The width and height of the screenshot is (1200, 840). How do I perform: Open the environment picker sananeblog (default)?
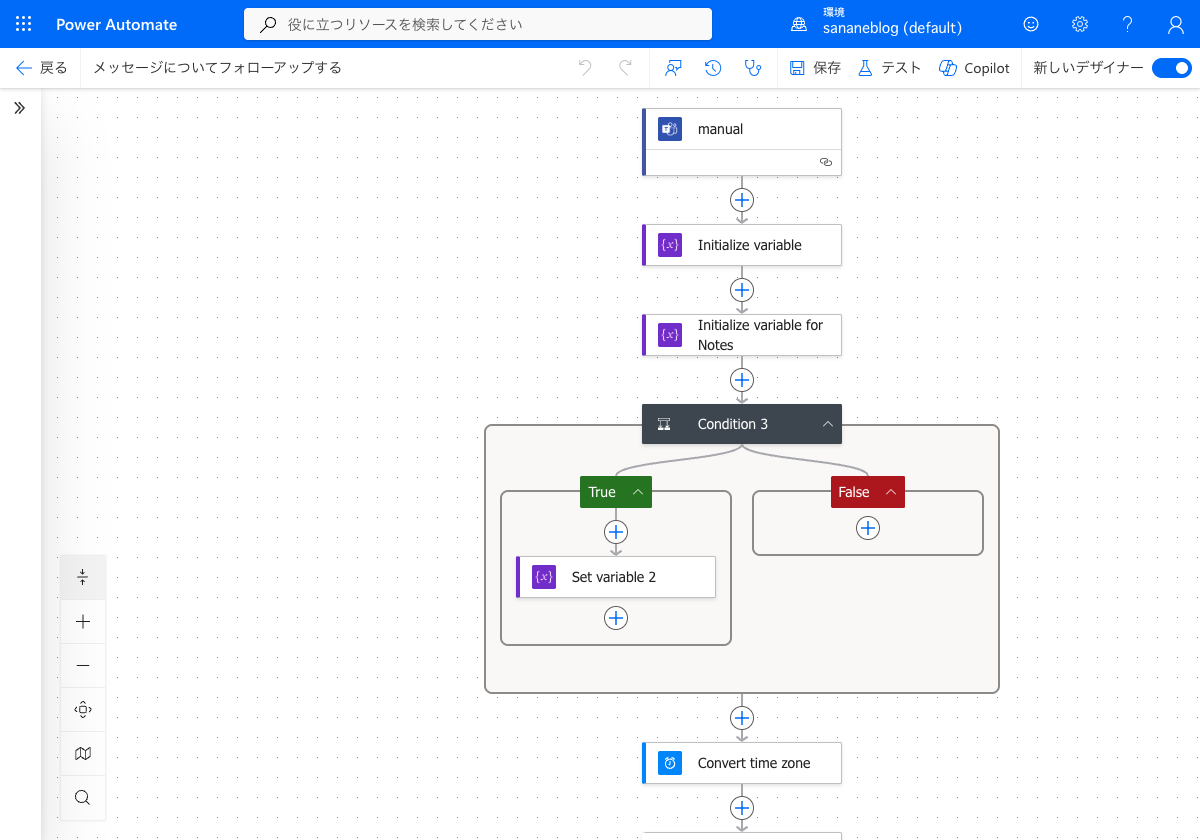(x=892, y=28)
